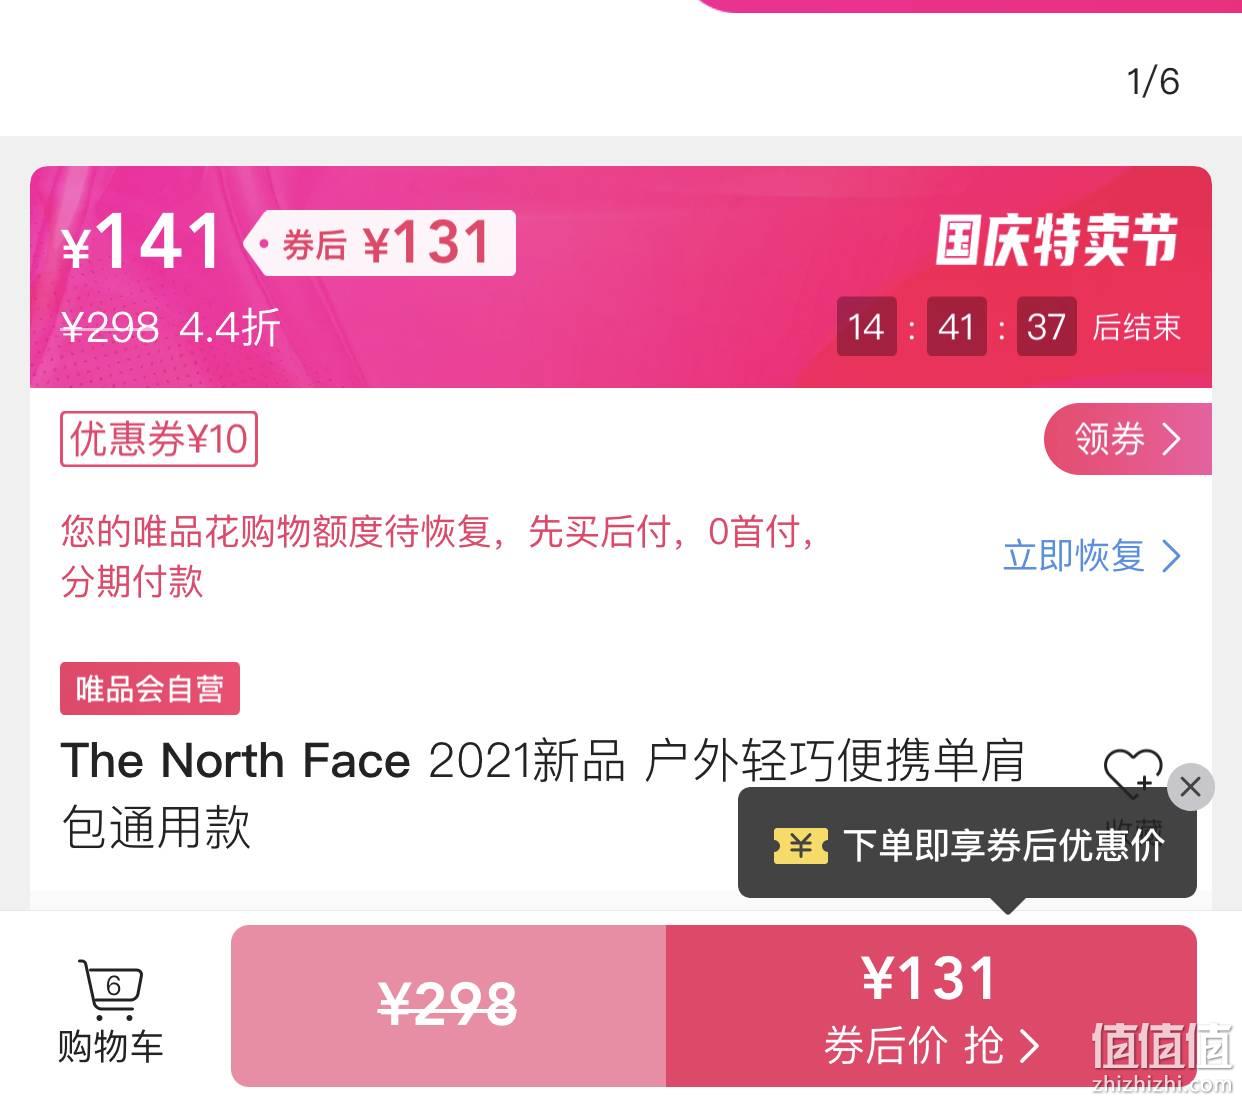
Task: Tap the 券后 ¥131 price tag
Action: coord(381,243)
